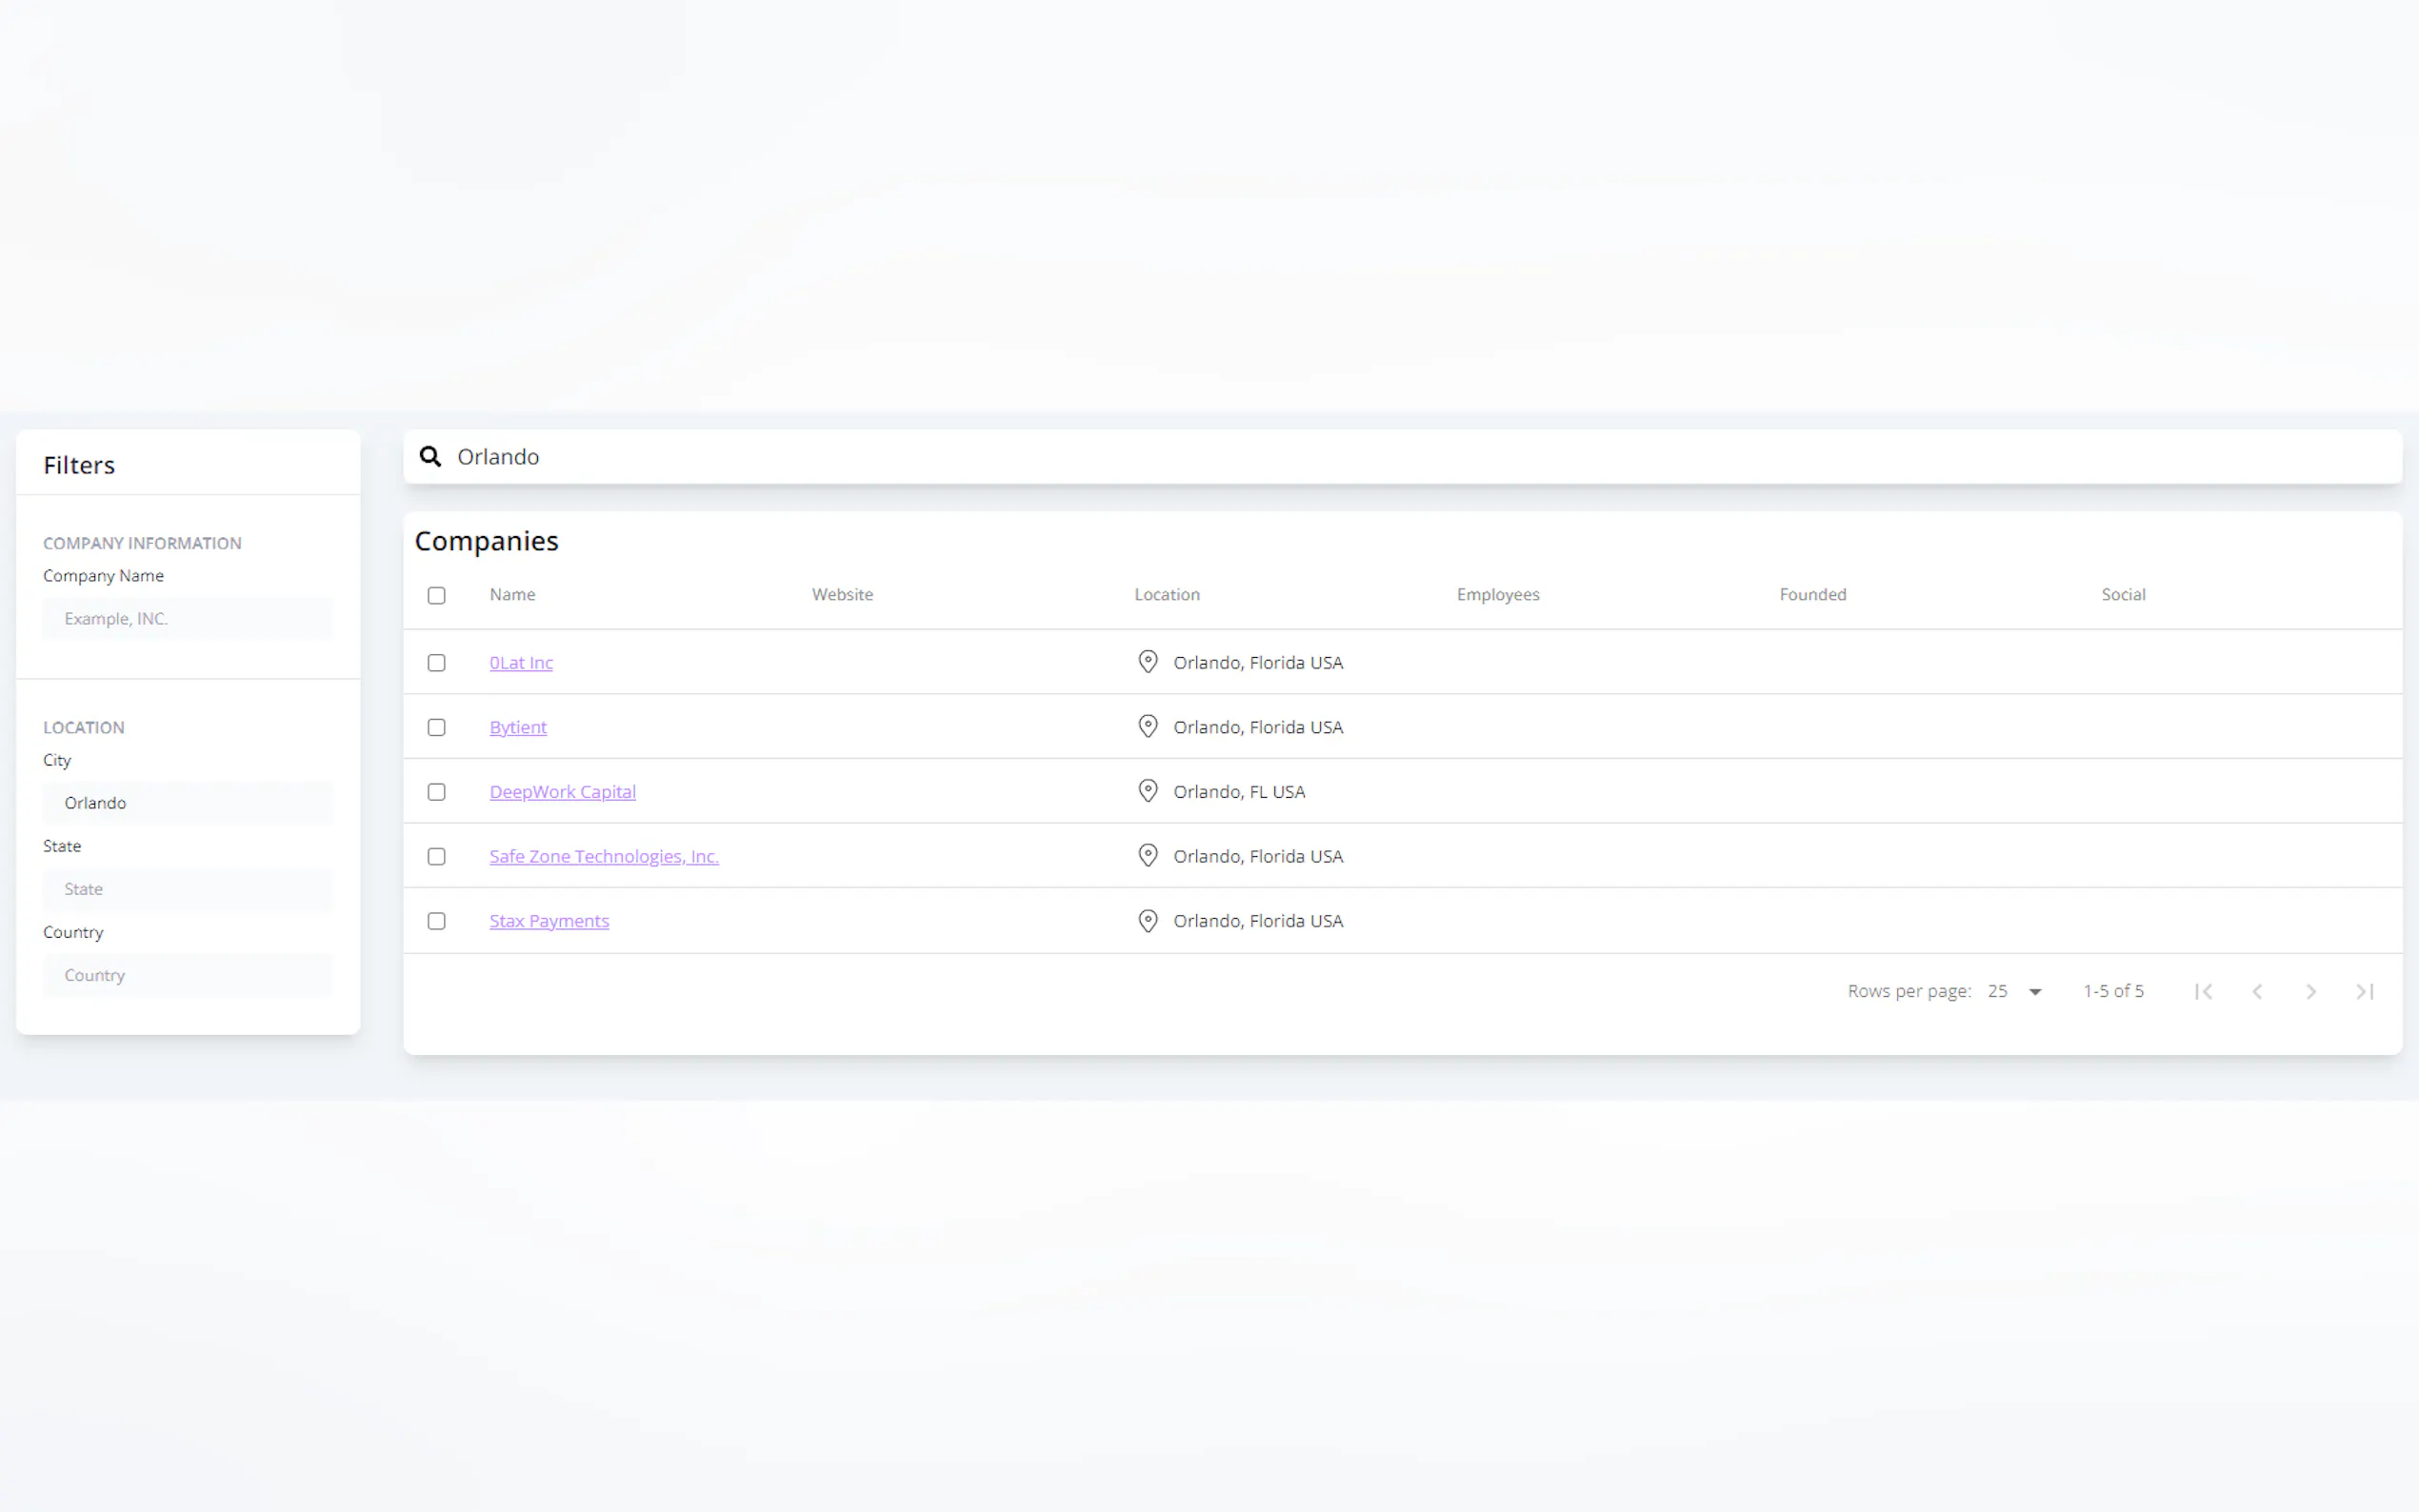This screenshot has height=1512, width=2419.
Task: Go to first page of results
Action: tap(2203, 991)
